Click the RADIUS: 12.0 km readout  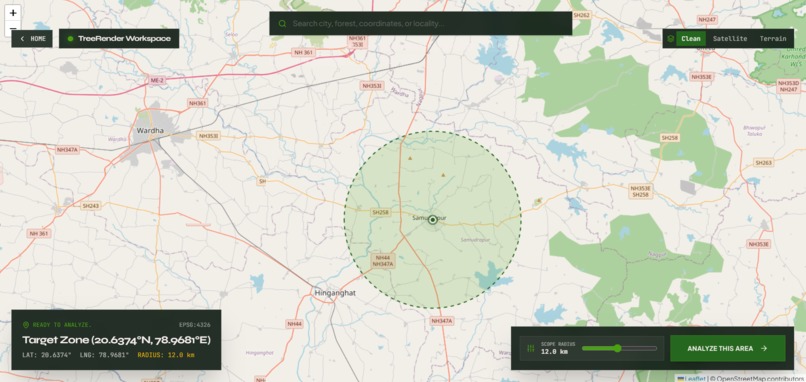[166, 355]
